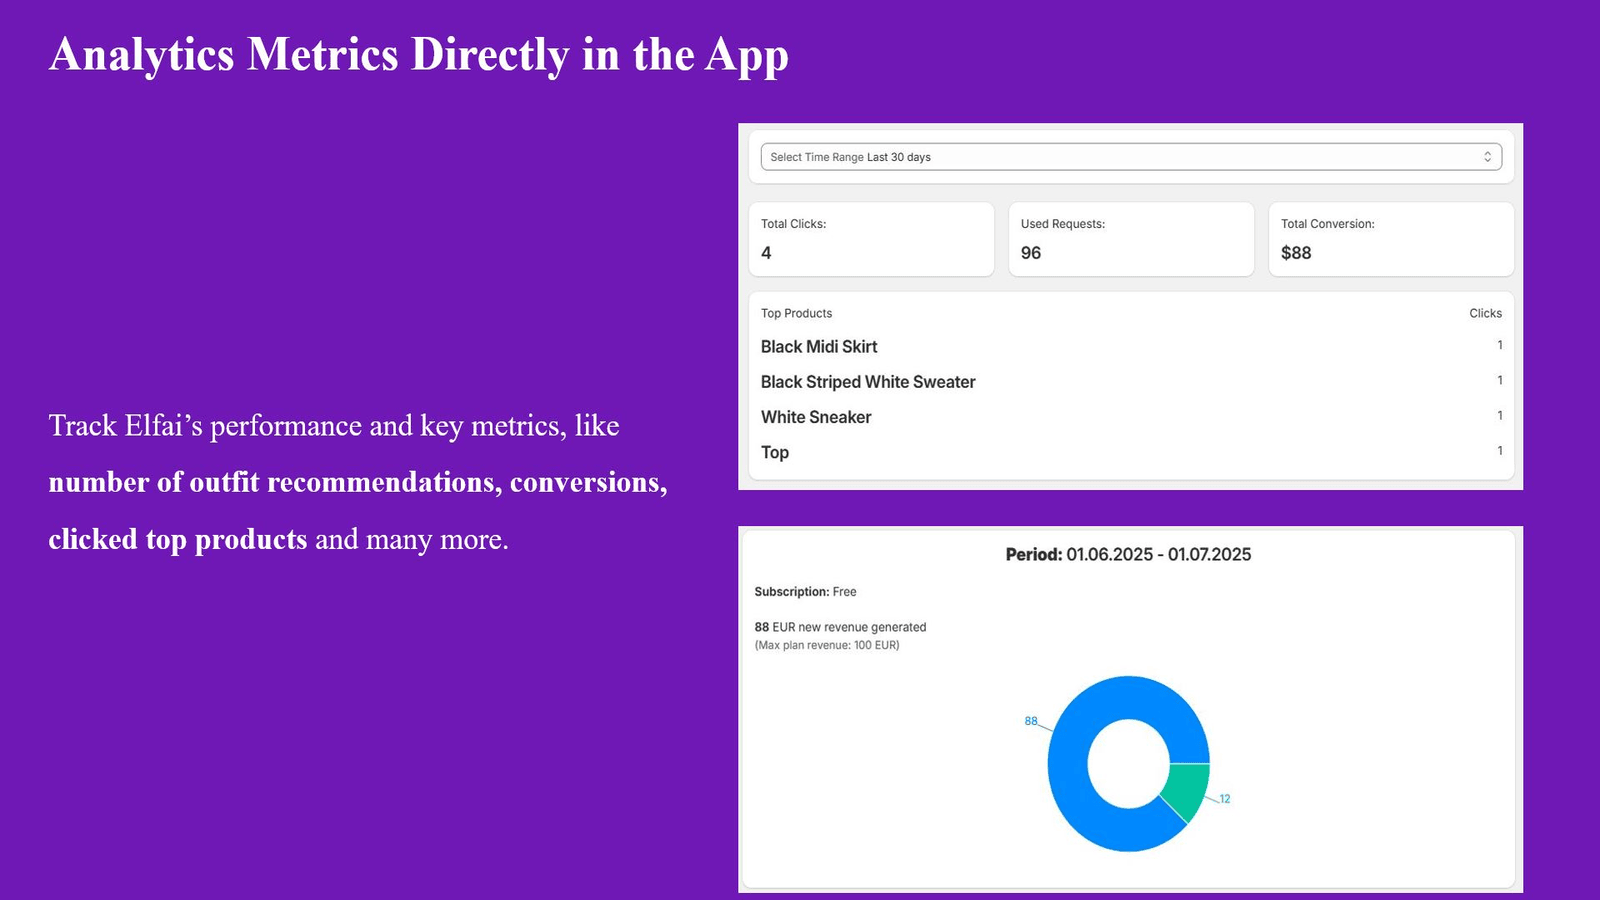Select the Black Striped White Sweater row

point(1131,381)
